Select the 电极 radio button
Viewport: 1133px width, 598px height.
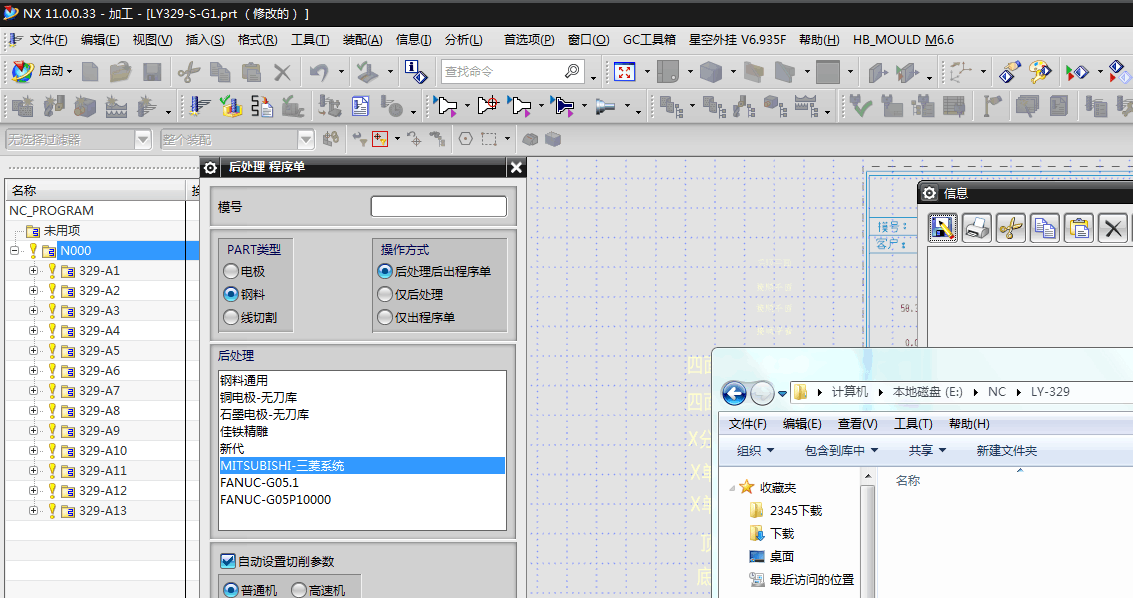click(231, 272)
